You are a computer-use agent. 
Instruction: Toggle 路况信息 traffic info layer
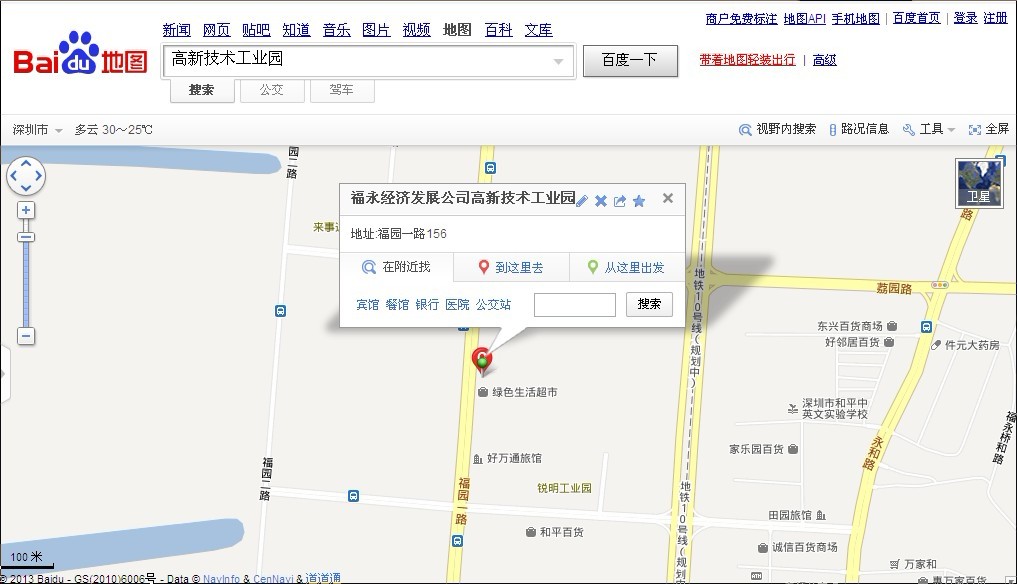click(858, 129)
